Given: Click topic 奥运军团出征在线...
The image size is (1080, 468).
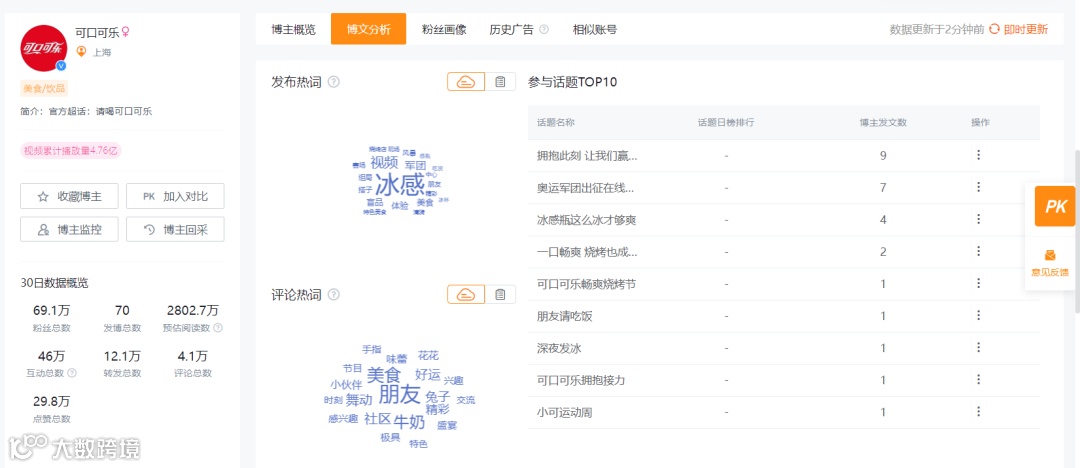Looking at the screenshot, I should pos(585,187).
